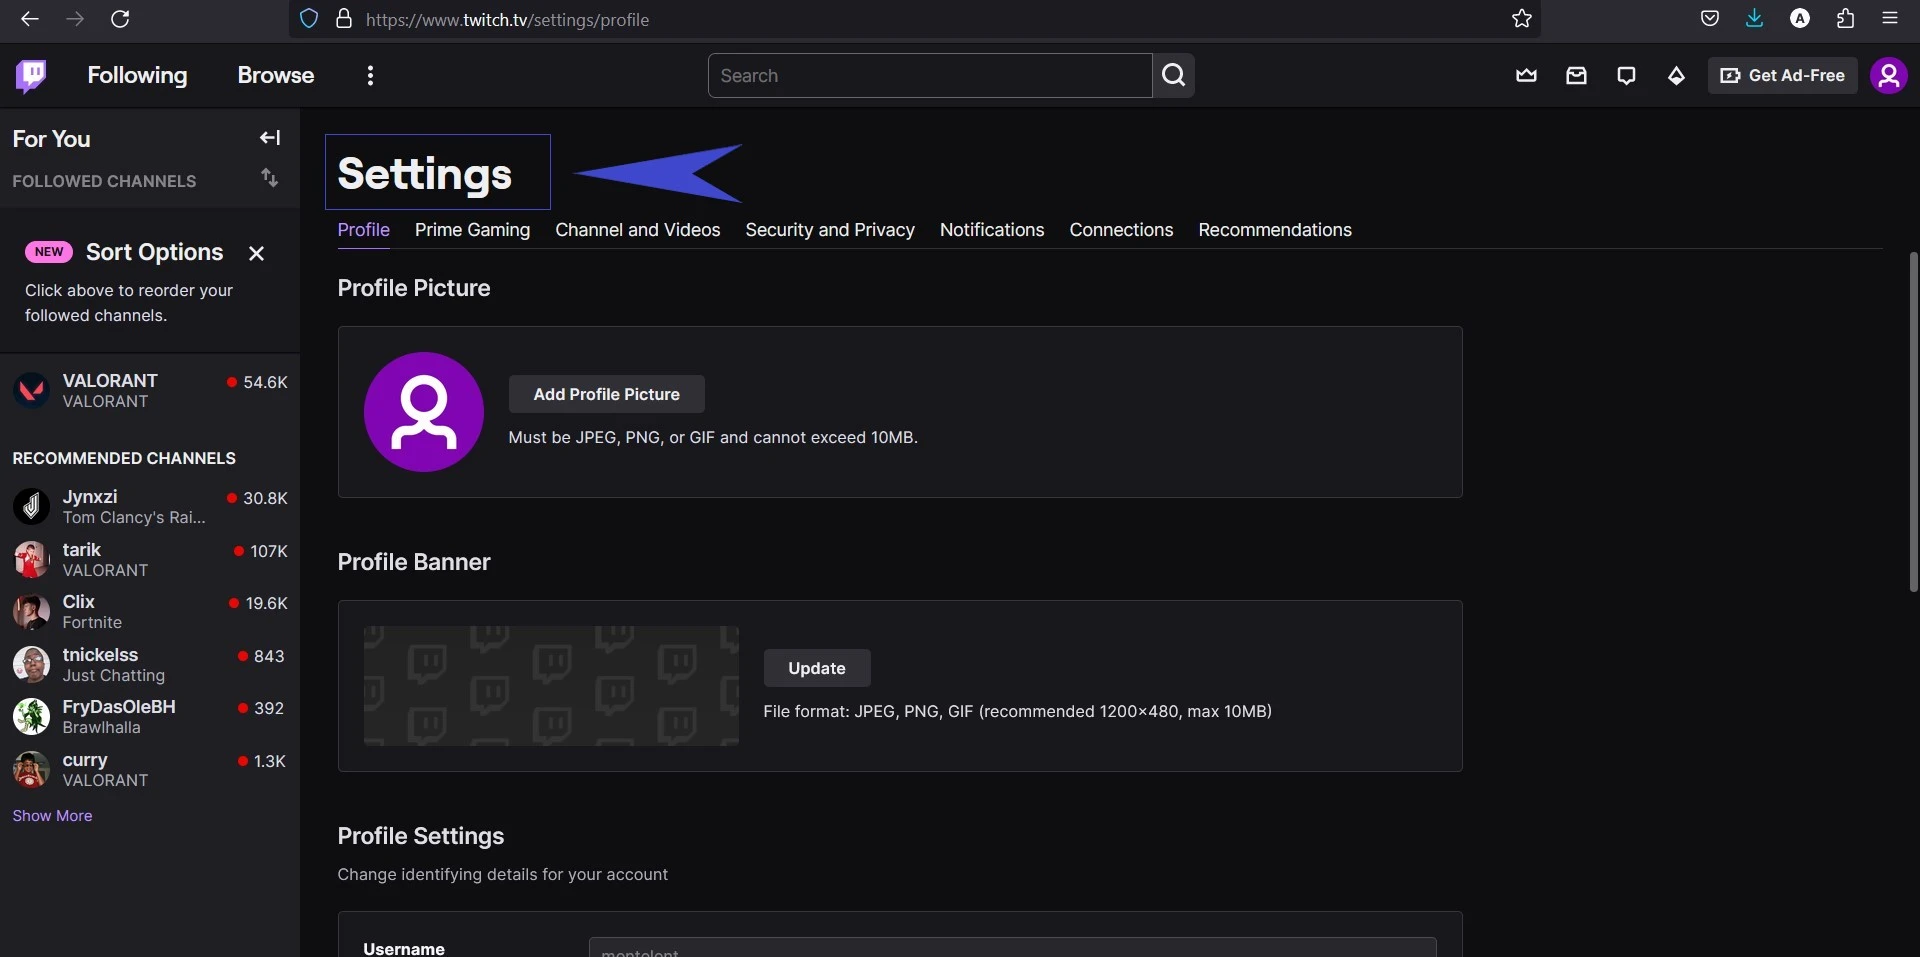Click the shield tracking protection icon
The width and height of the screenshot is (1920, 957).
coord(309,19)
